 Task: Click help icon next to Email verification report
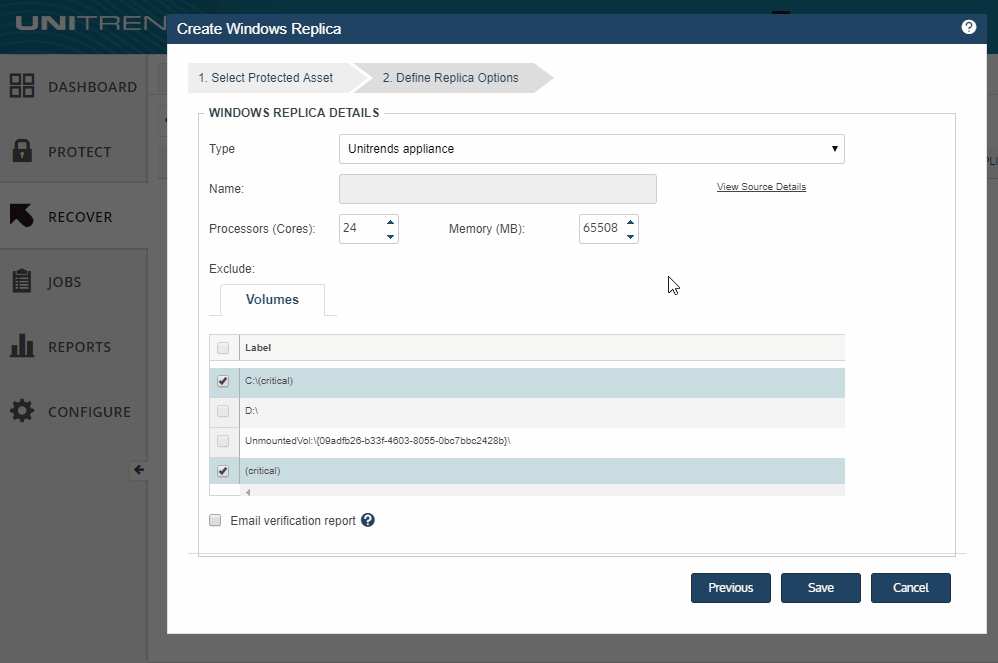(368, 520)
